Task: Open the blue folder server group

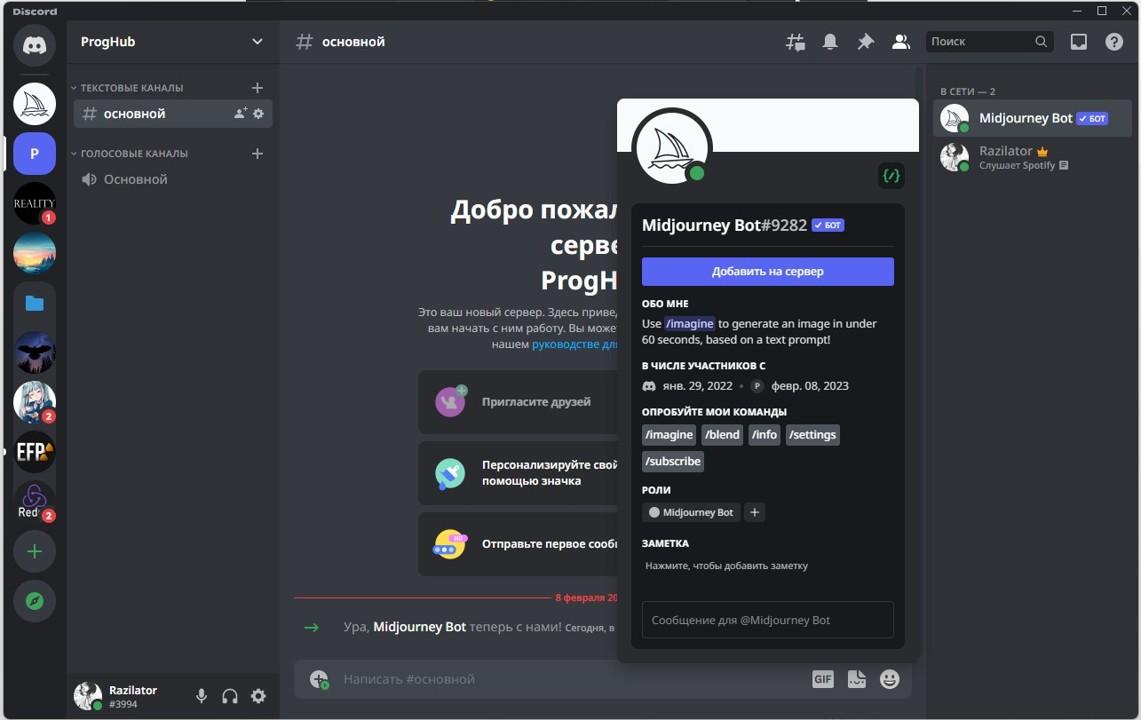Action: 34,303
